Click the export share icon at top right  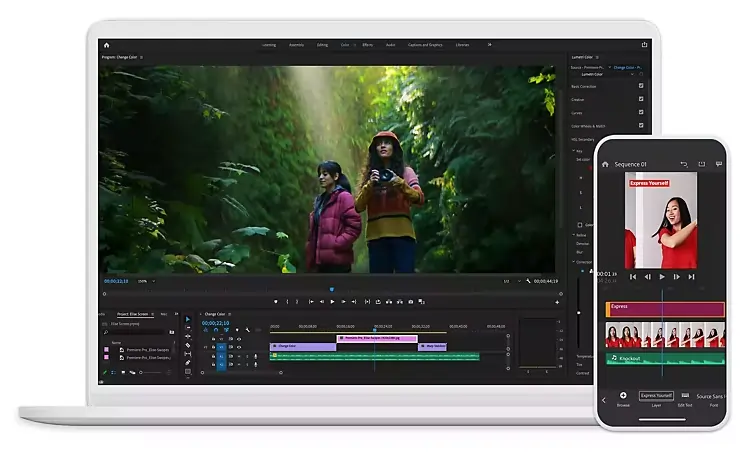pos(645,45)
